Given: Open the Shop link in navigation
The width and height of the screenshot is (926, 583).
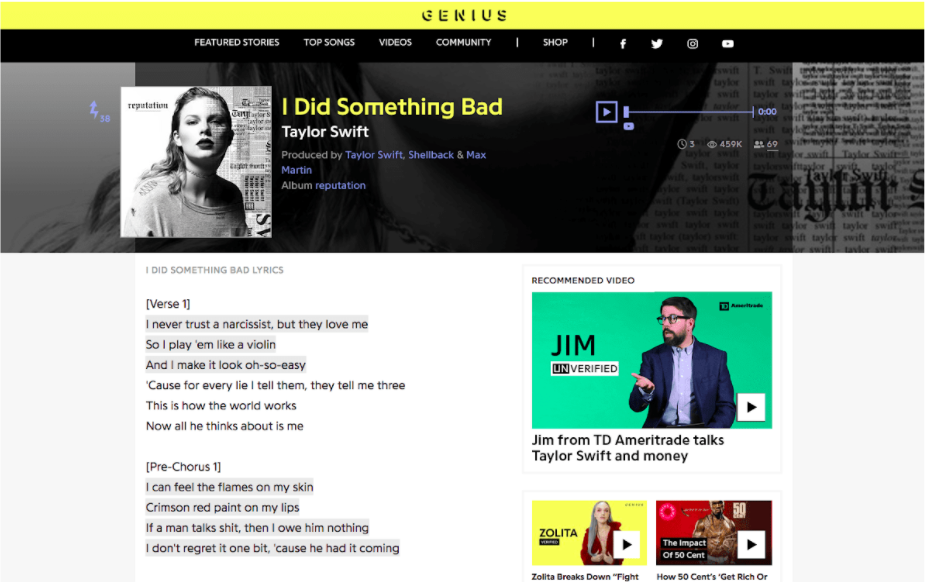Looking at the screenshot, I should [555, 43].
